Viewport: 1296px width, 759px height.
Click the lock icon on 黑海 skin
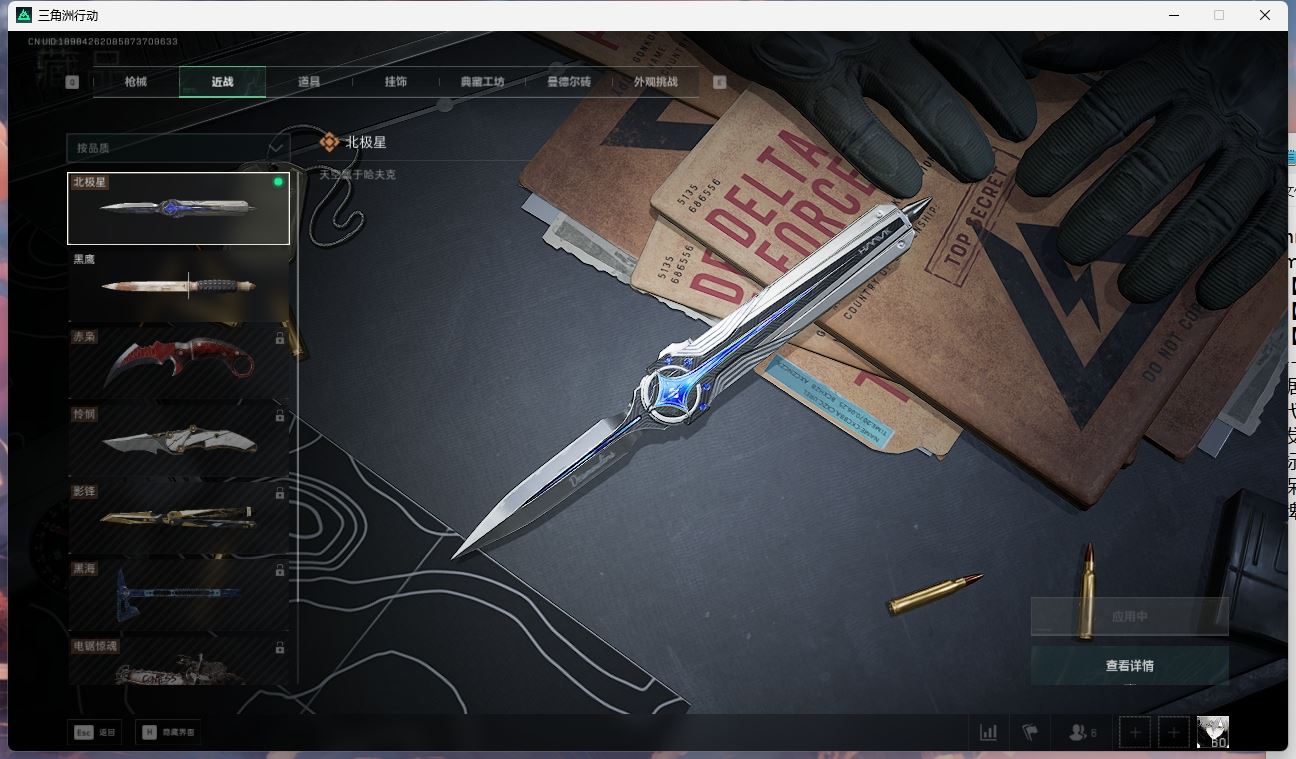pos(280,571)
